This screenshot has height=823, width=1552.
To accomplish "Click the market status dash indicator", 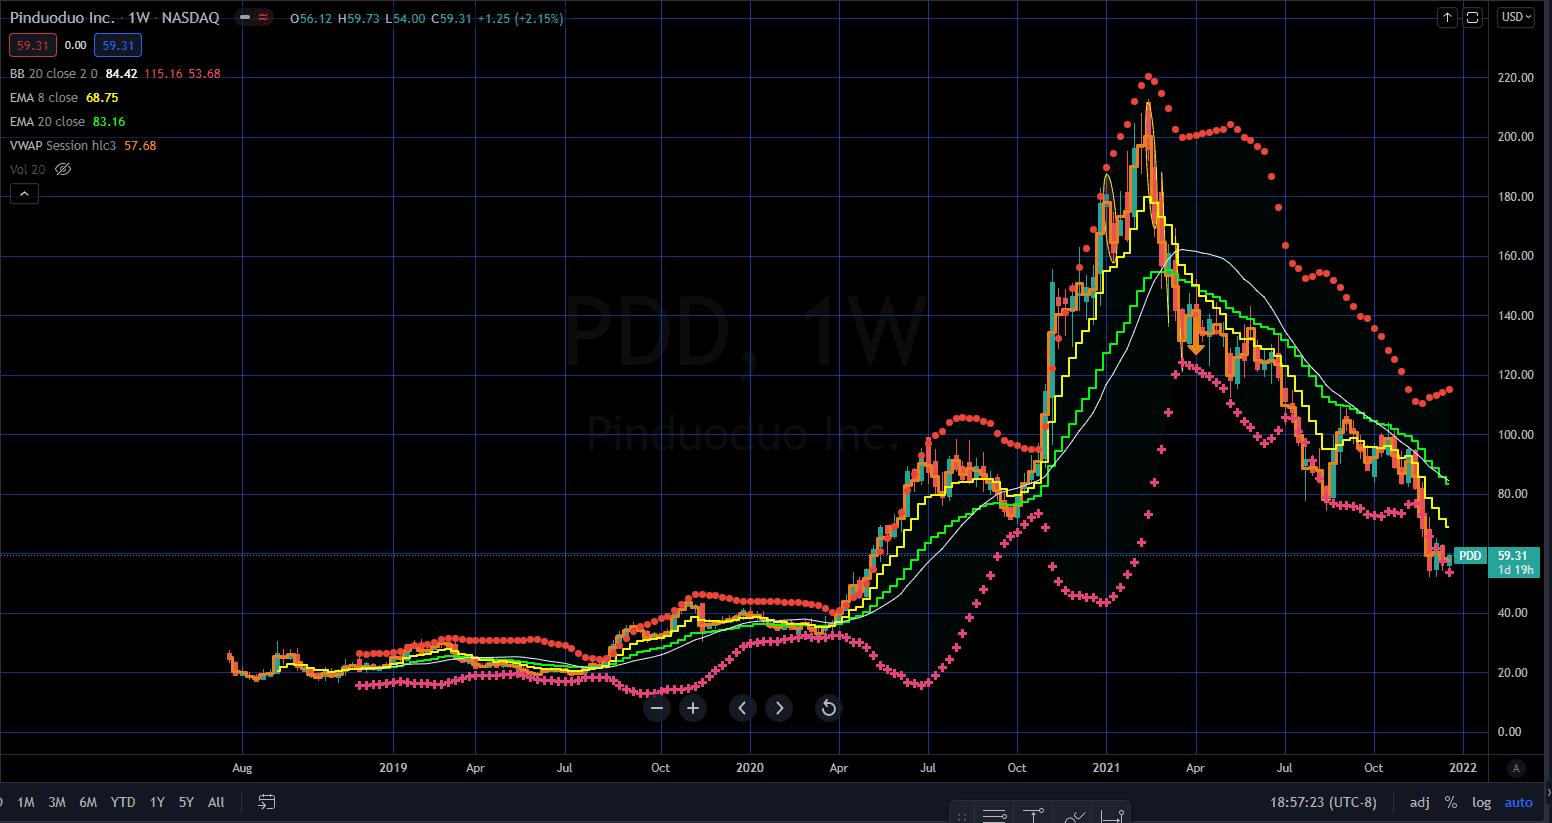I will 245,18.
